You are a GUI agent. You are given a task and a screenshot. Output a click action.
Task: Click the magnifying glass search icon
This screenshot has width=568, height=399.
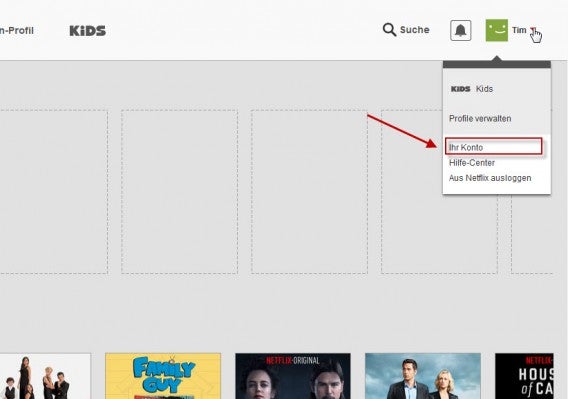click(389, 30)
